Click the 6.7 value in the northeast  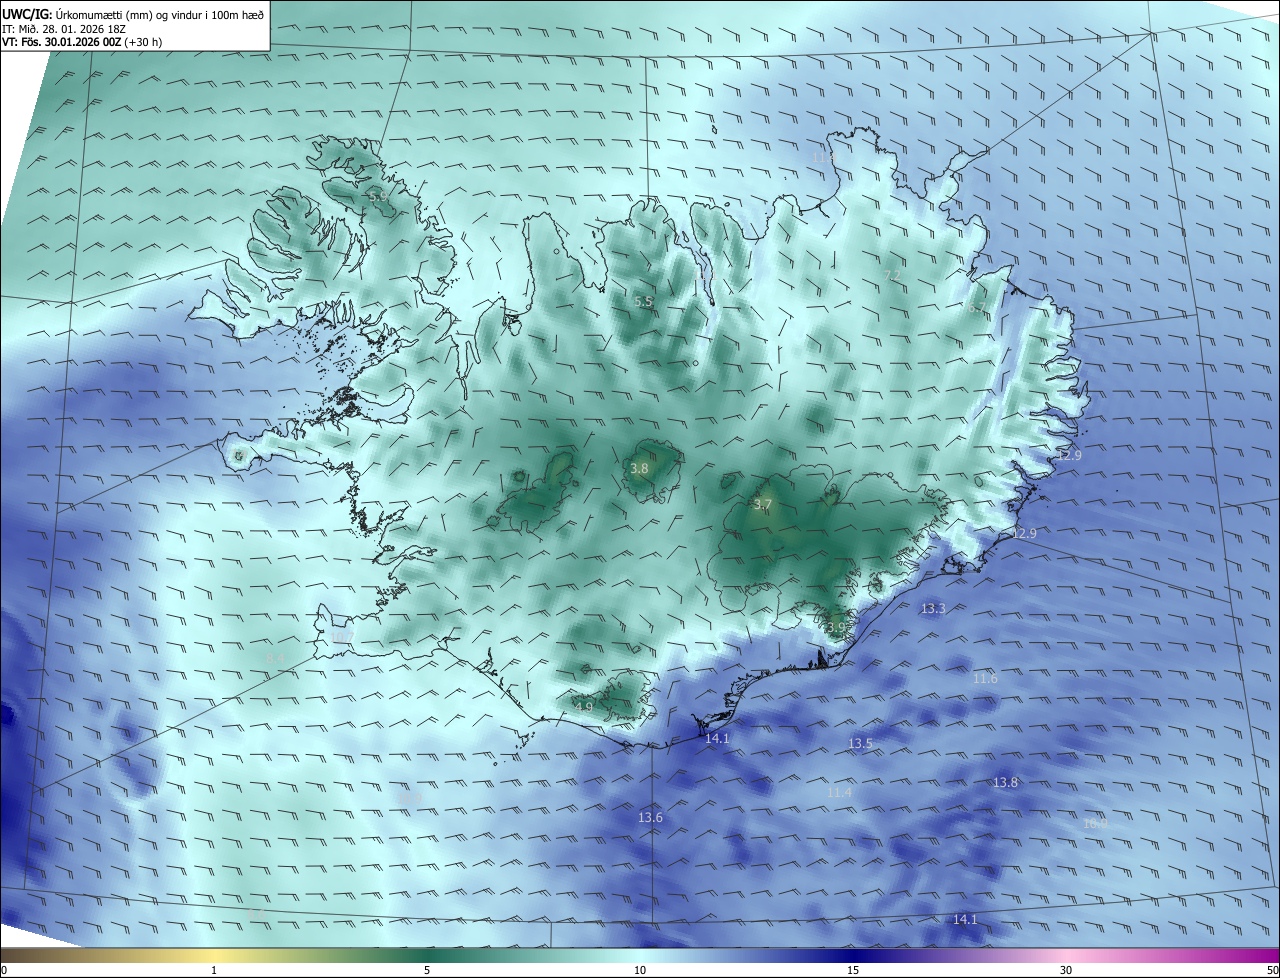[976, 308]
